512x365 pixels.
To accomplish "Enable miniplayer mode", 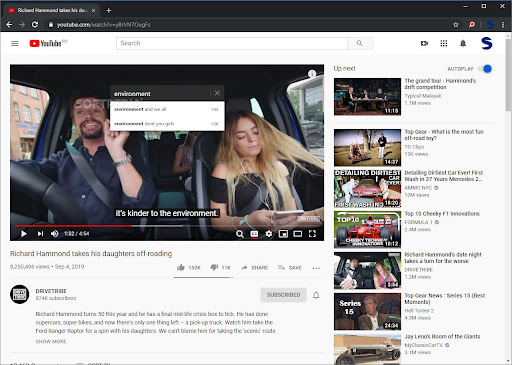I will (x=283, y=234).
